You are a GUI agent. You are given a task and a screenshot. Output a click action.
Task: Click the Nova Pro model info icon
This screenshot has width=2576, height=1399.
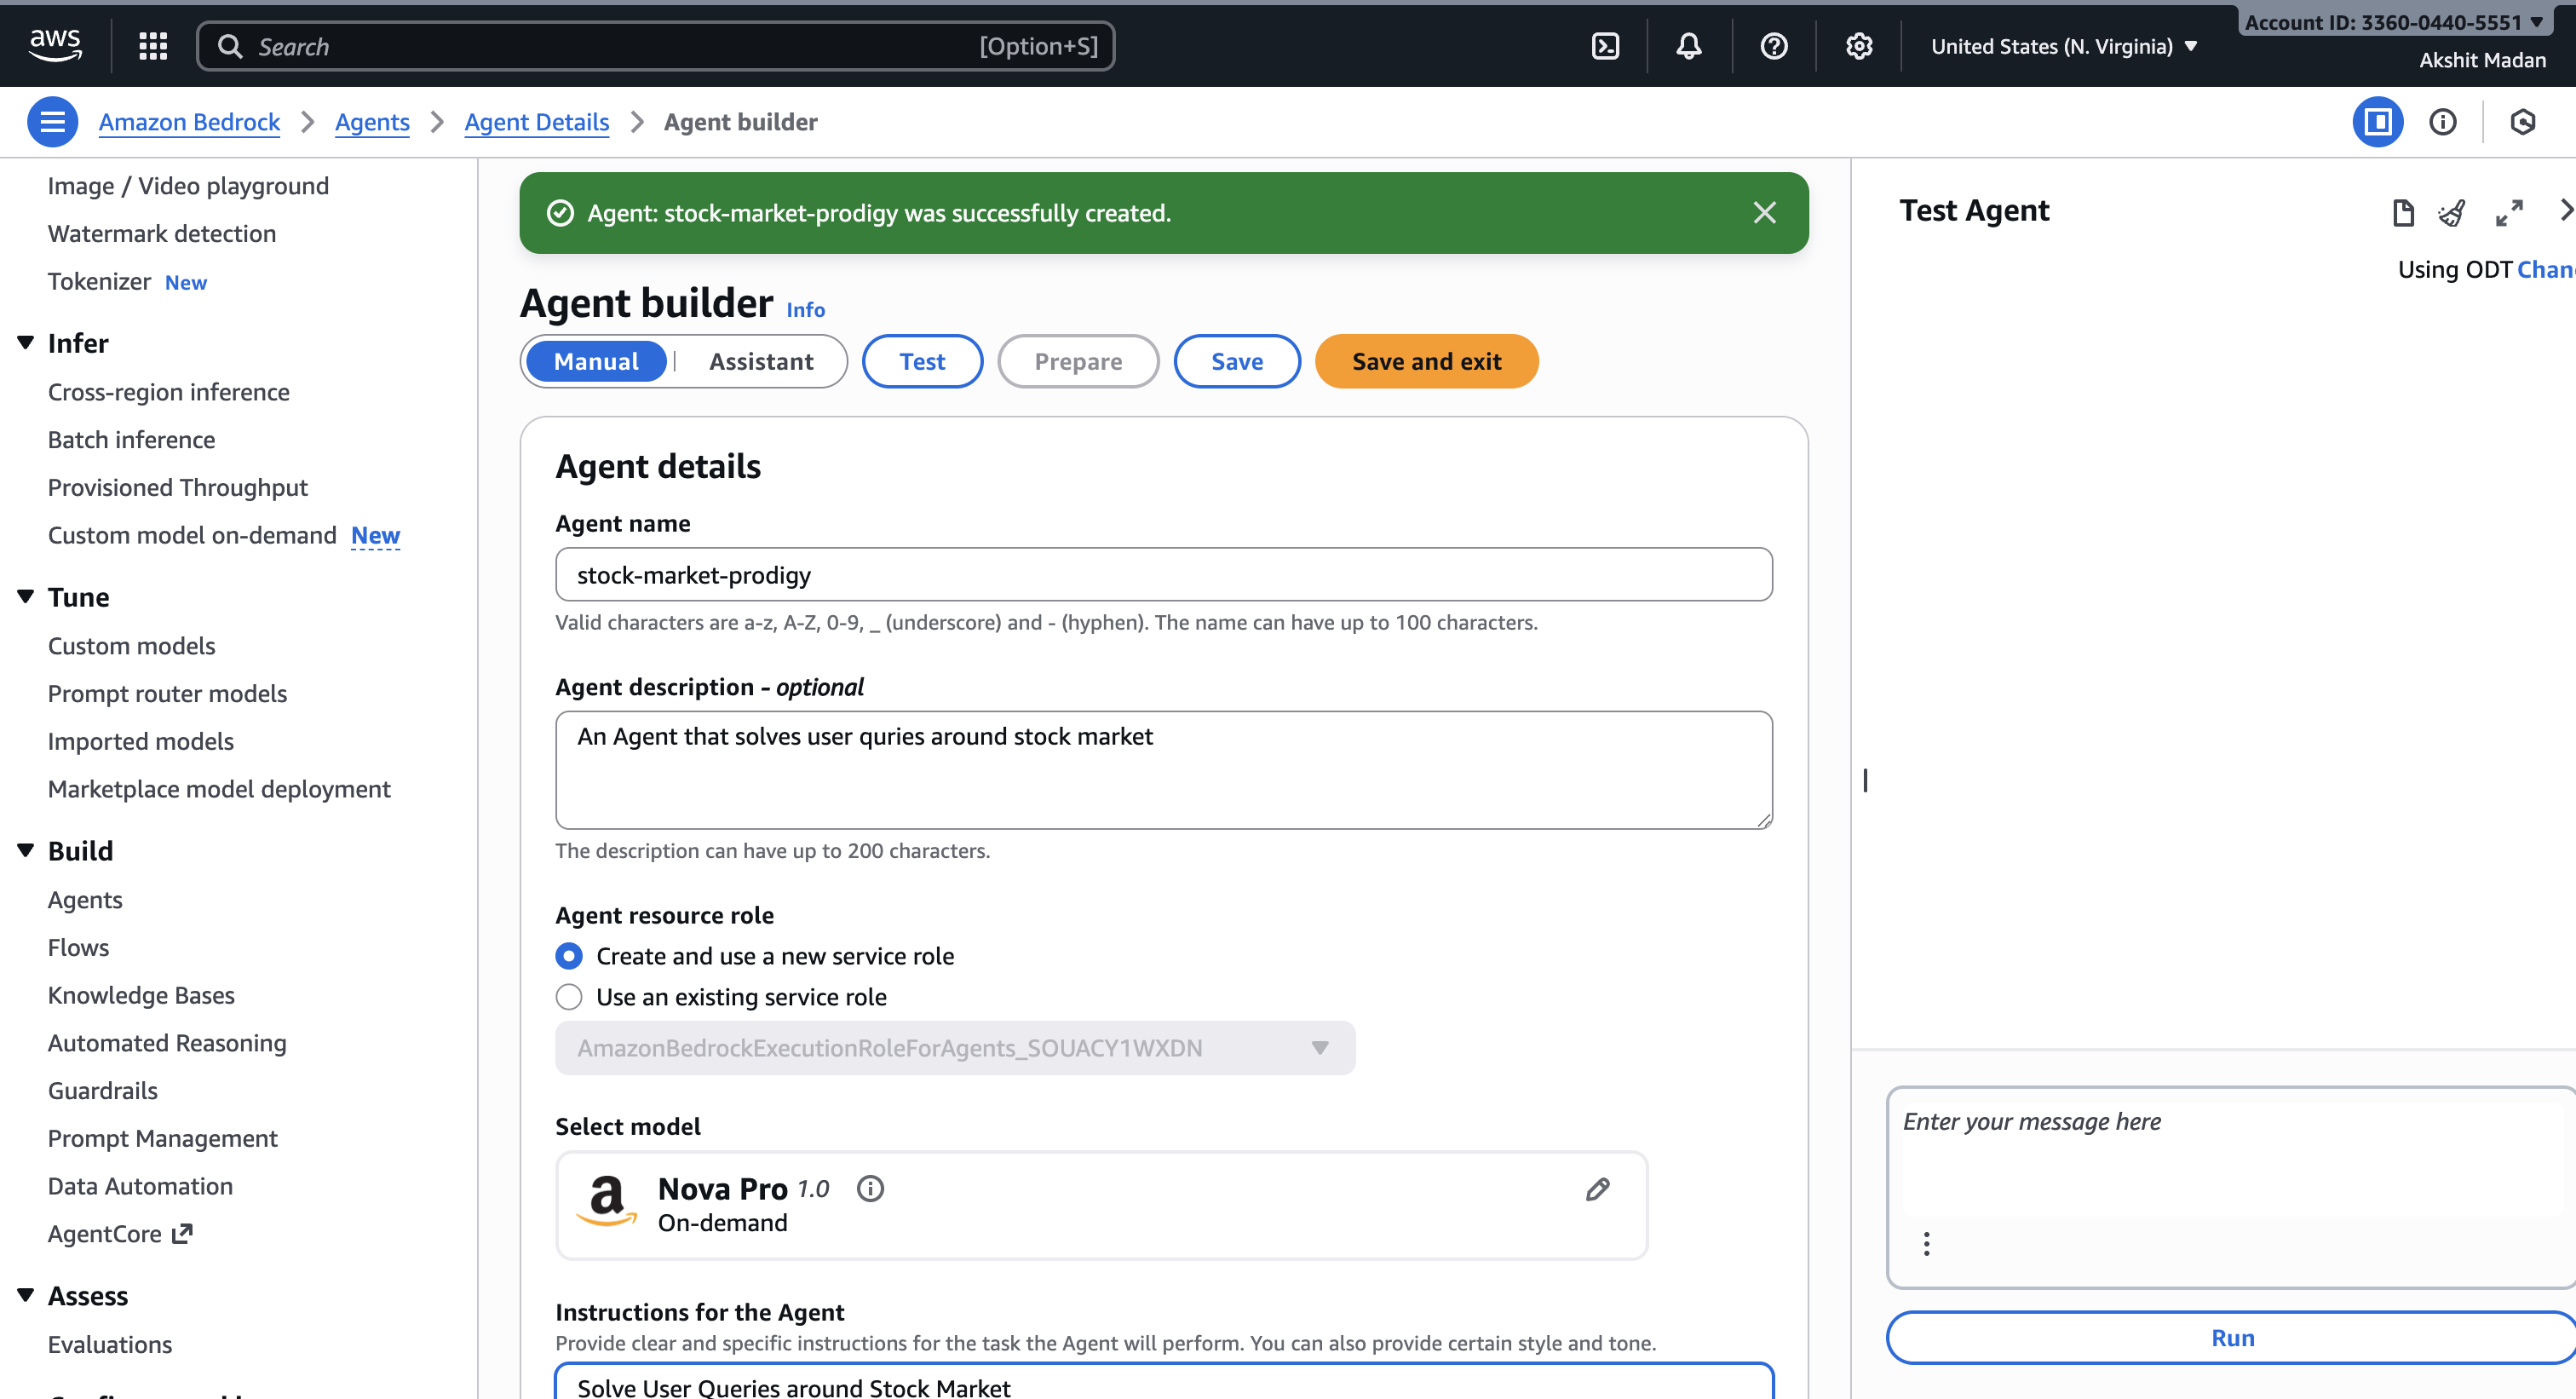coord(870,1188)
